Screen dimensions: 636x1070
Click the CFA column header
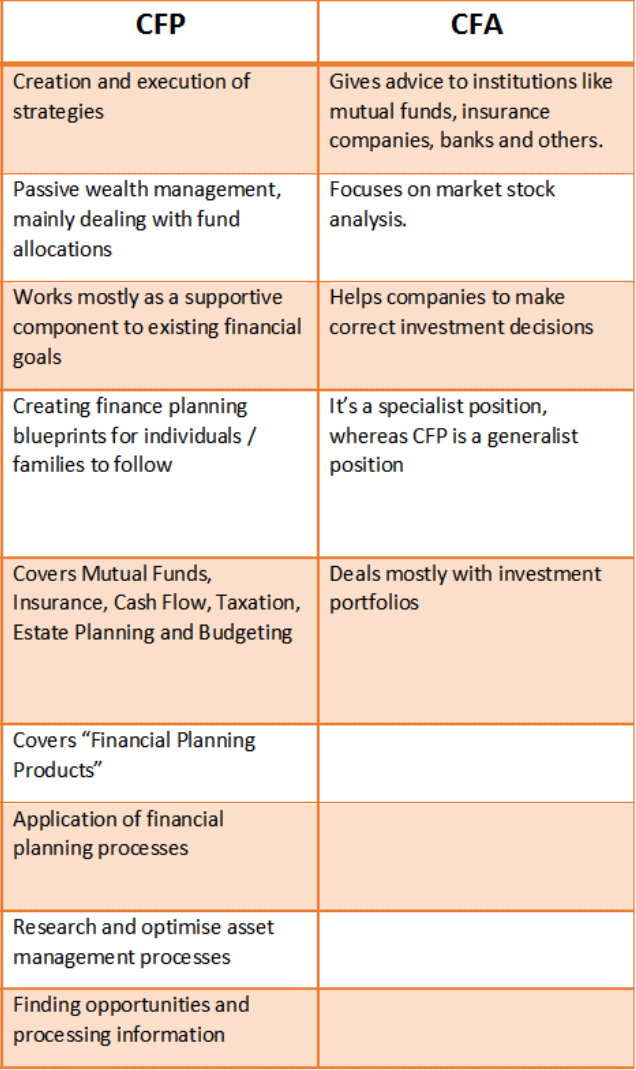coord(476,27)
